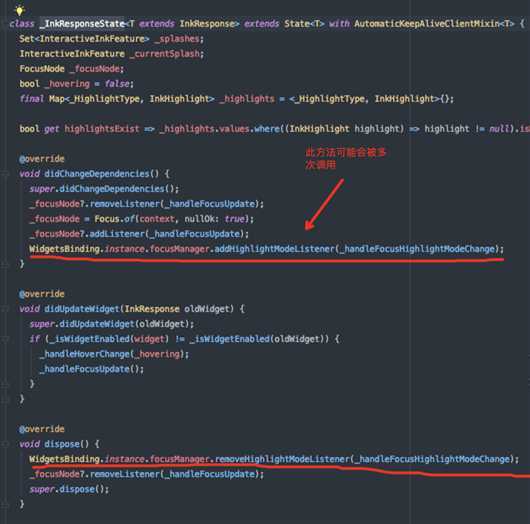Collapse the dispose method fold marker
Screen dimensions: 530x524
click(5, 444)
